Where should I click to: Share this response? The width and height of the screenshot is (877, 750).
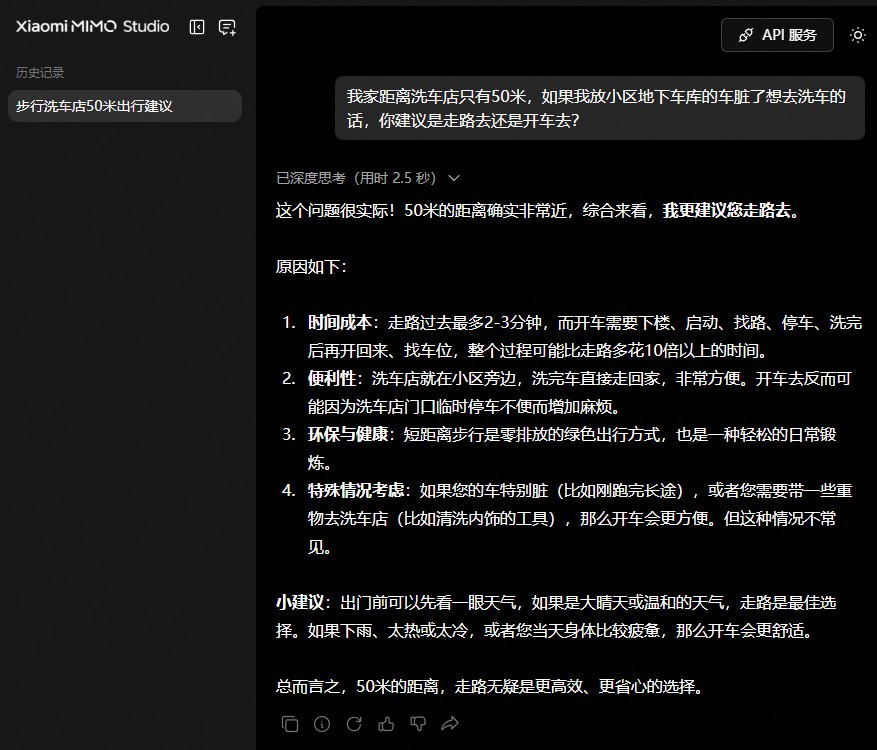click(450, 723)
